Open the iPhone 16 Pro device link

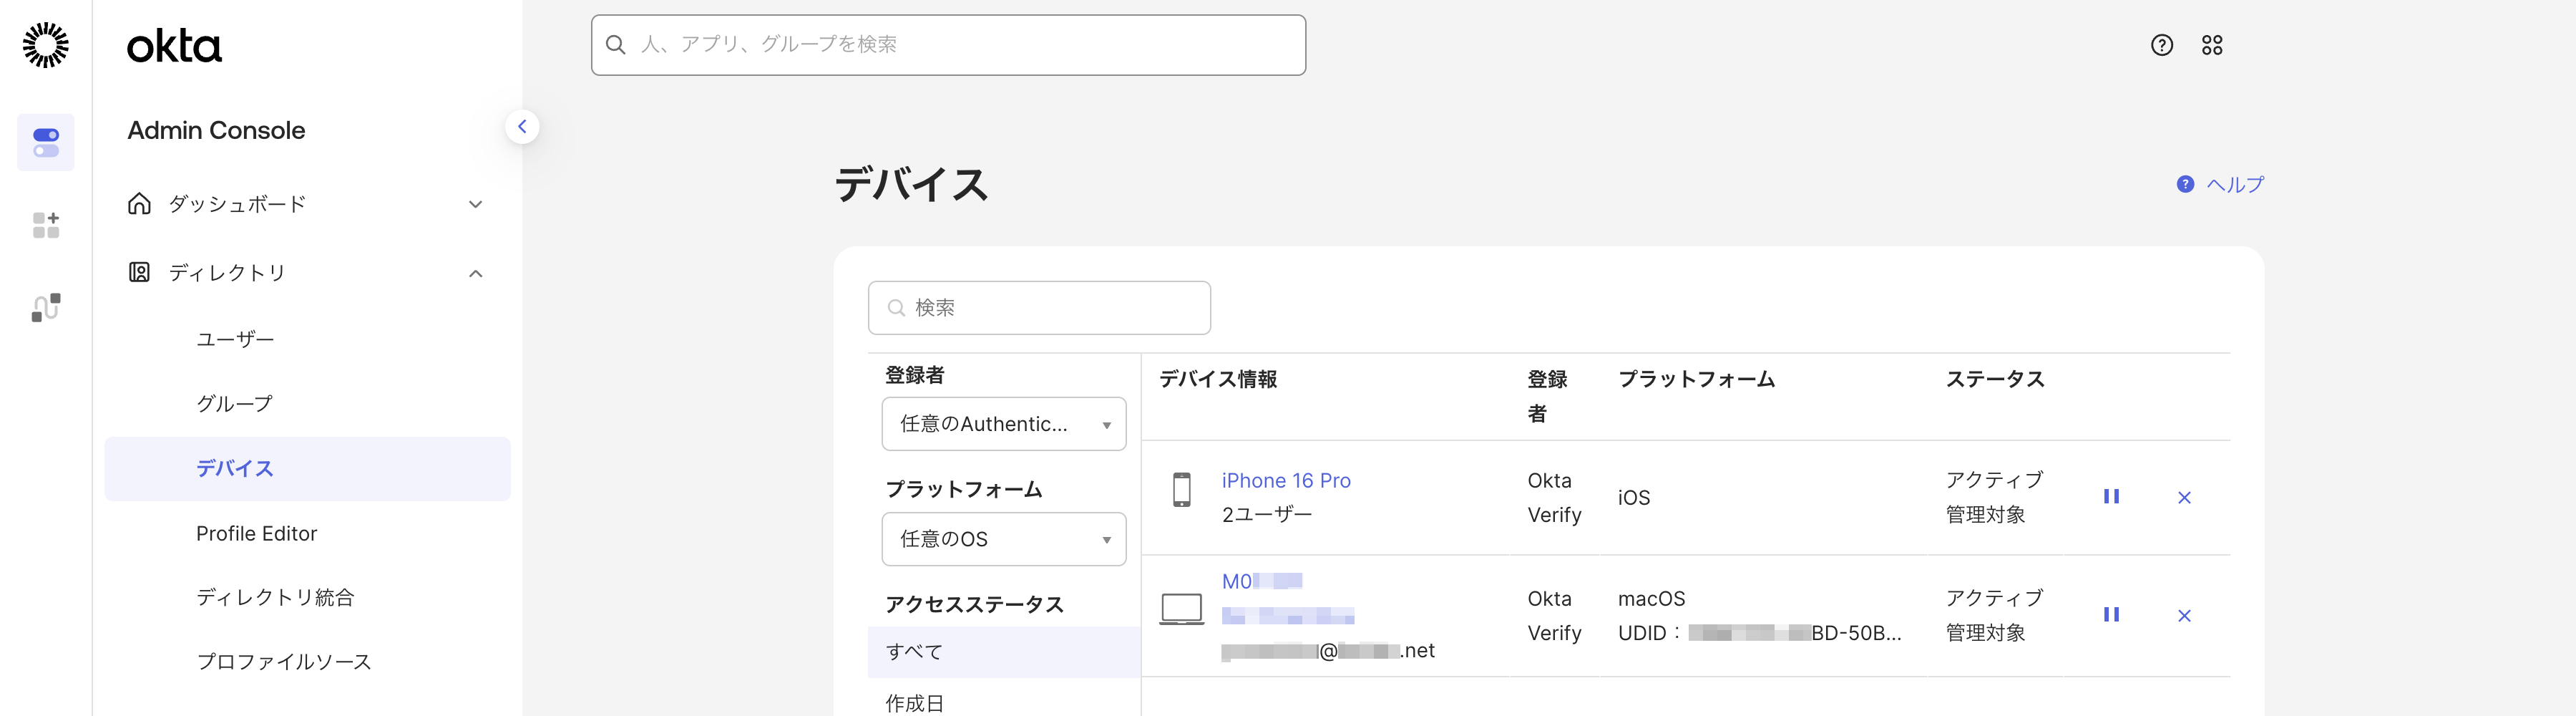[1285, 481]
